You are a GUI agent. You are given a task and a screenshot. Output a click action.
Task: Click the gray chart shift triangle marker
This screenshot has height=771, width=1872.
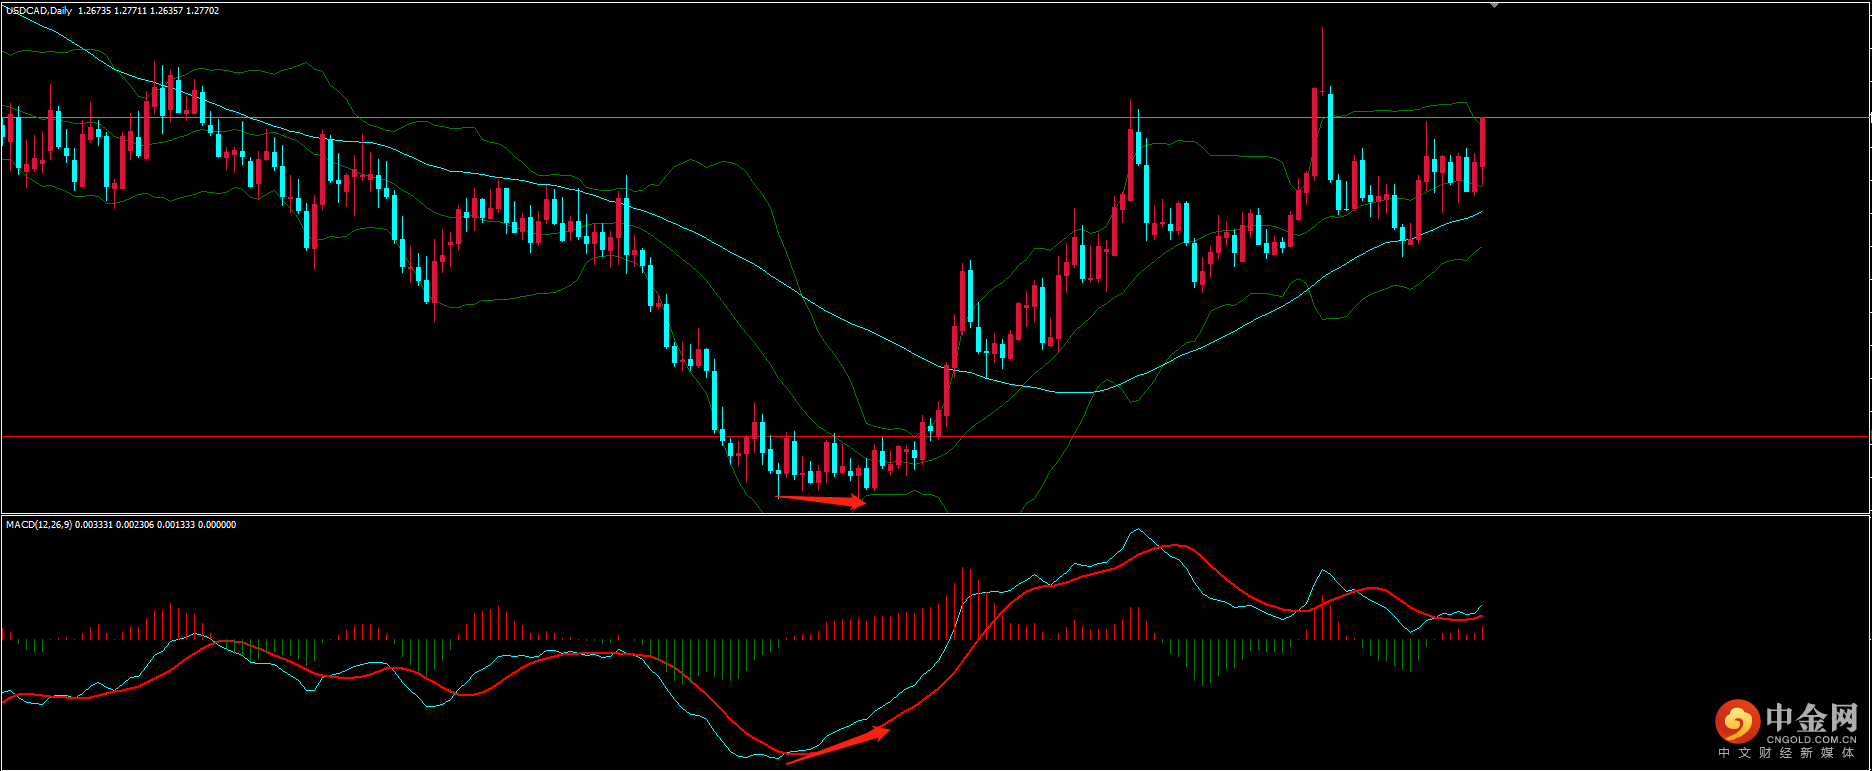click(1494, 5)
